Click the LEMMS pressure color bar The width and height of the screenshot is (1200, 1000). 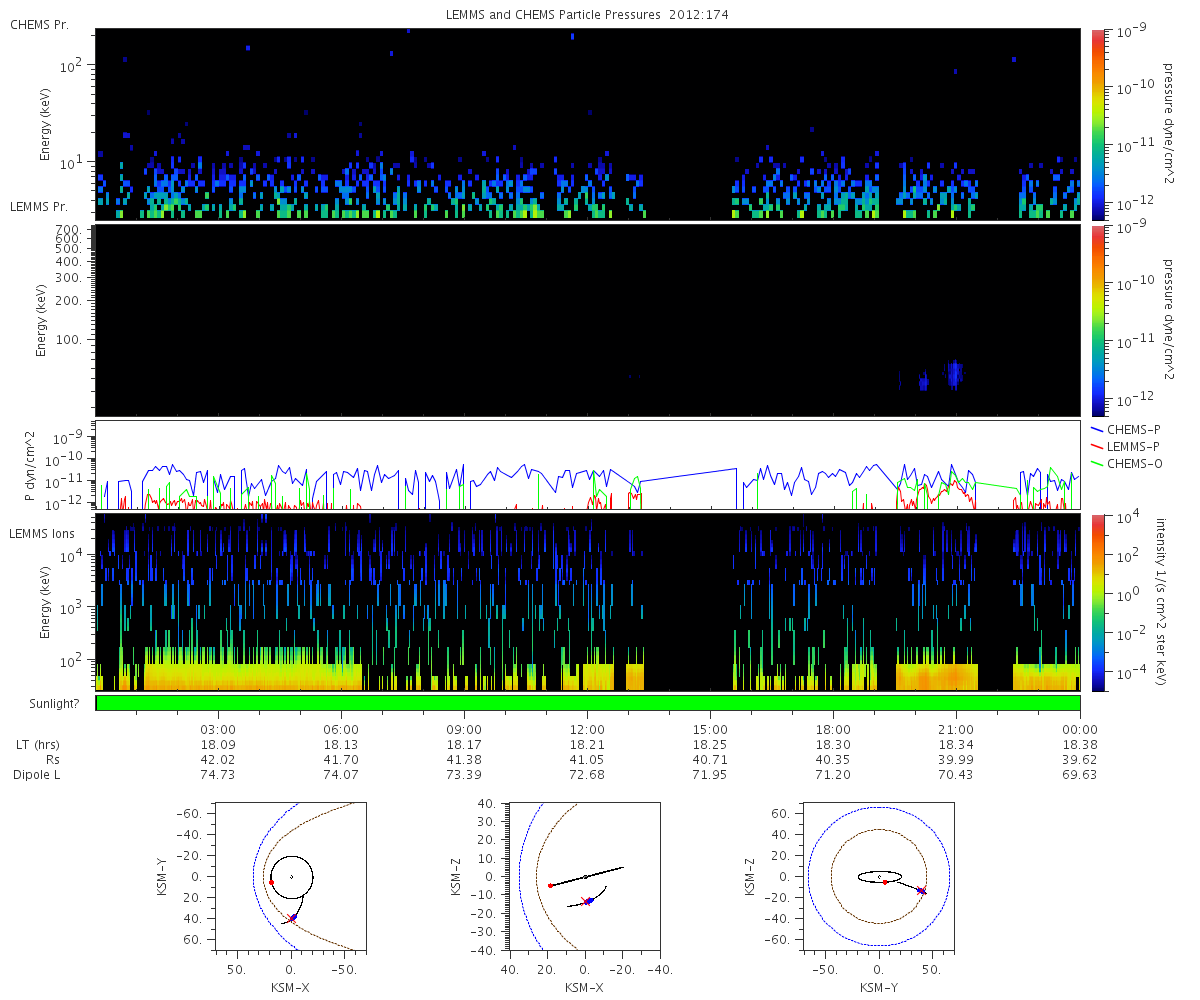point(1099,320)
